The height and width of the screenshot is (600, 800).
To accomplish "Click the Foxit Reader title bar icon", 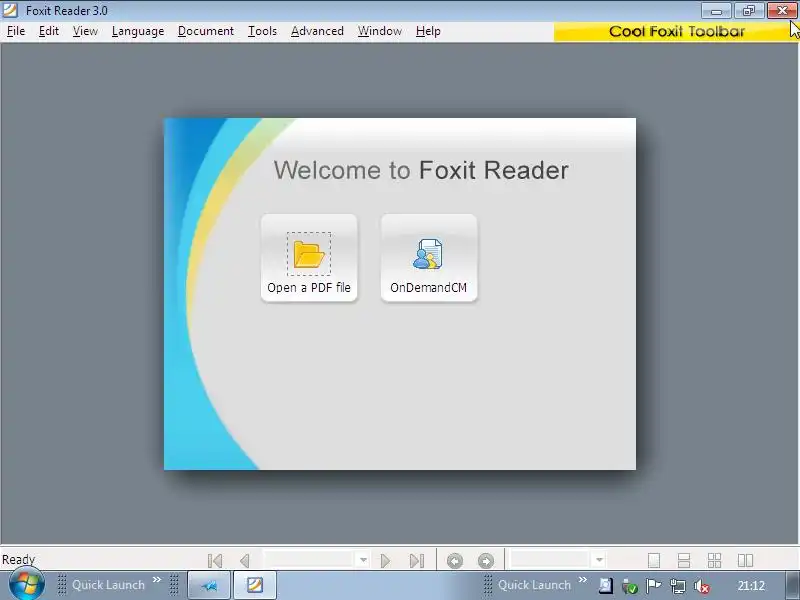I will [x=10, y=10].
